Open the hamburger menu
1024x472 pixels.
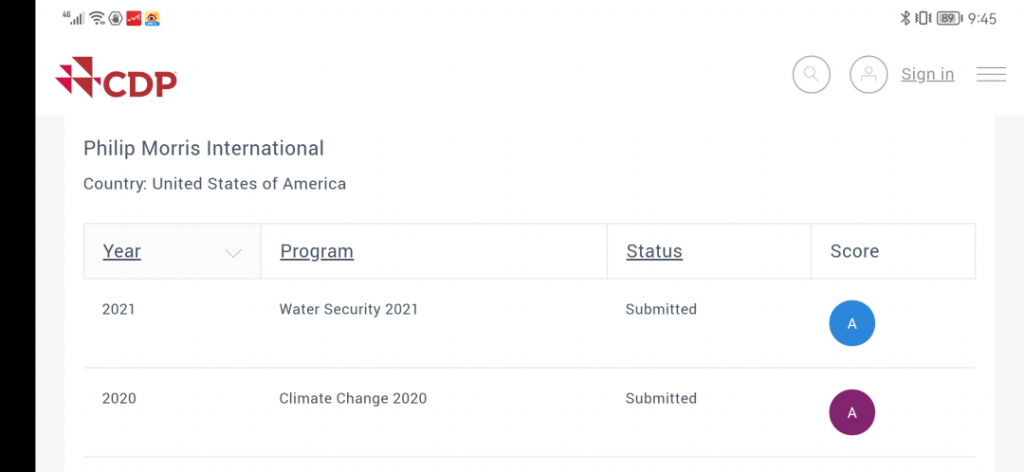click(991, 74)
